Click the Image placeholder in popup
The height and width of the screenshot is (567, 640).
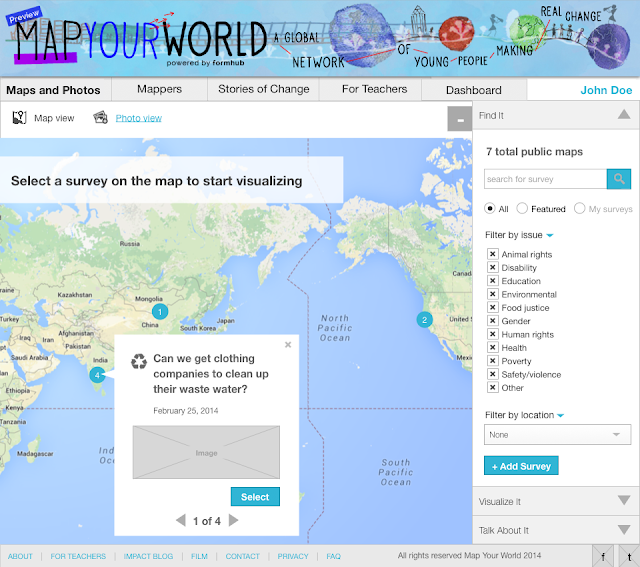point(206,452)
